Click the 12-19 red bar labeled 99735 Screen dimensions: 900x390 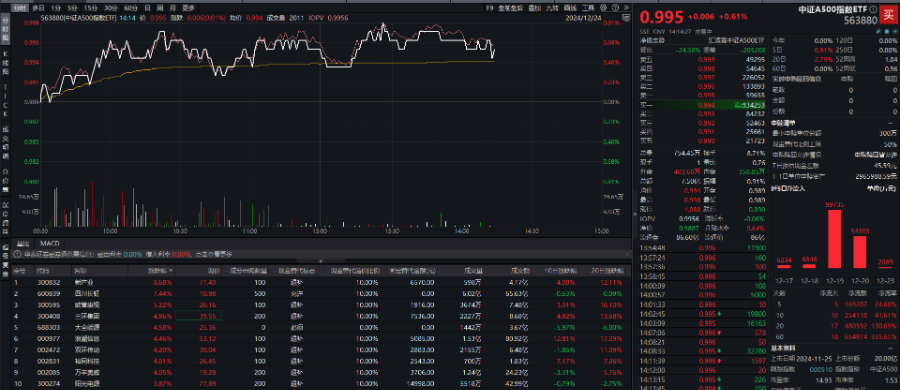(x=835, y=239)
